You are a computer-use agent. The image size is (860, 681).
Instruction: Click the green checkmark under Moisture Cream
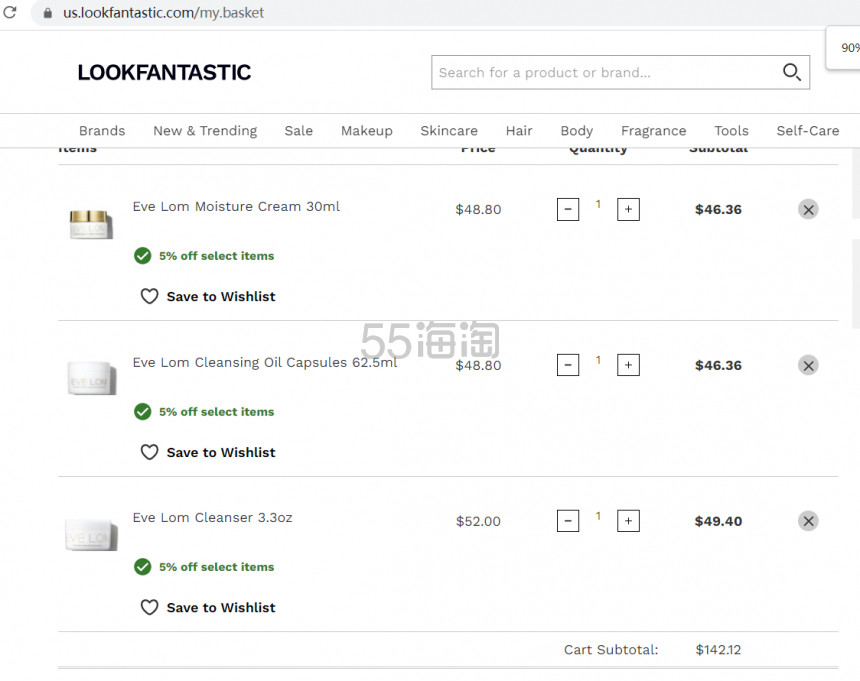tap(143, 256)
